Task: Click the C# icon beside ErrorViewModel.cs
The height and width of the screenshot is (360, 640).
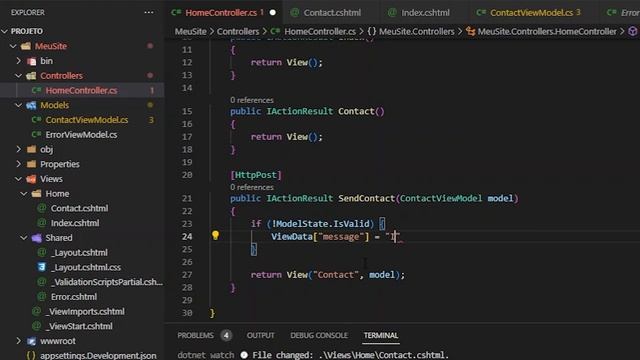Action: pyautogui.click(x=37, y=134)
